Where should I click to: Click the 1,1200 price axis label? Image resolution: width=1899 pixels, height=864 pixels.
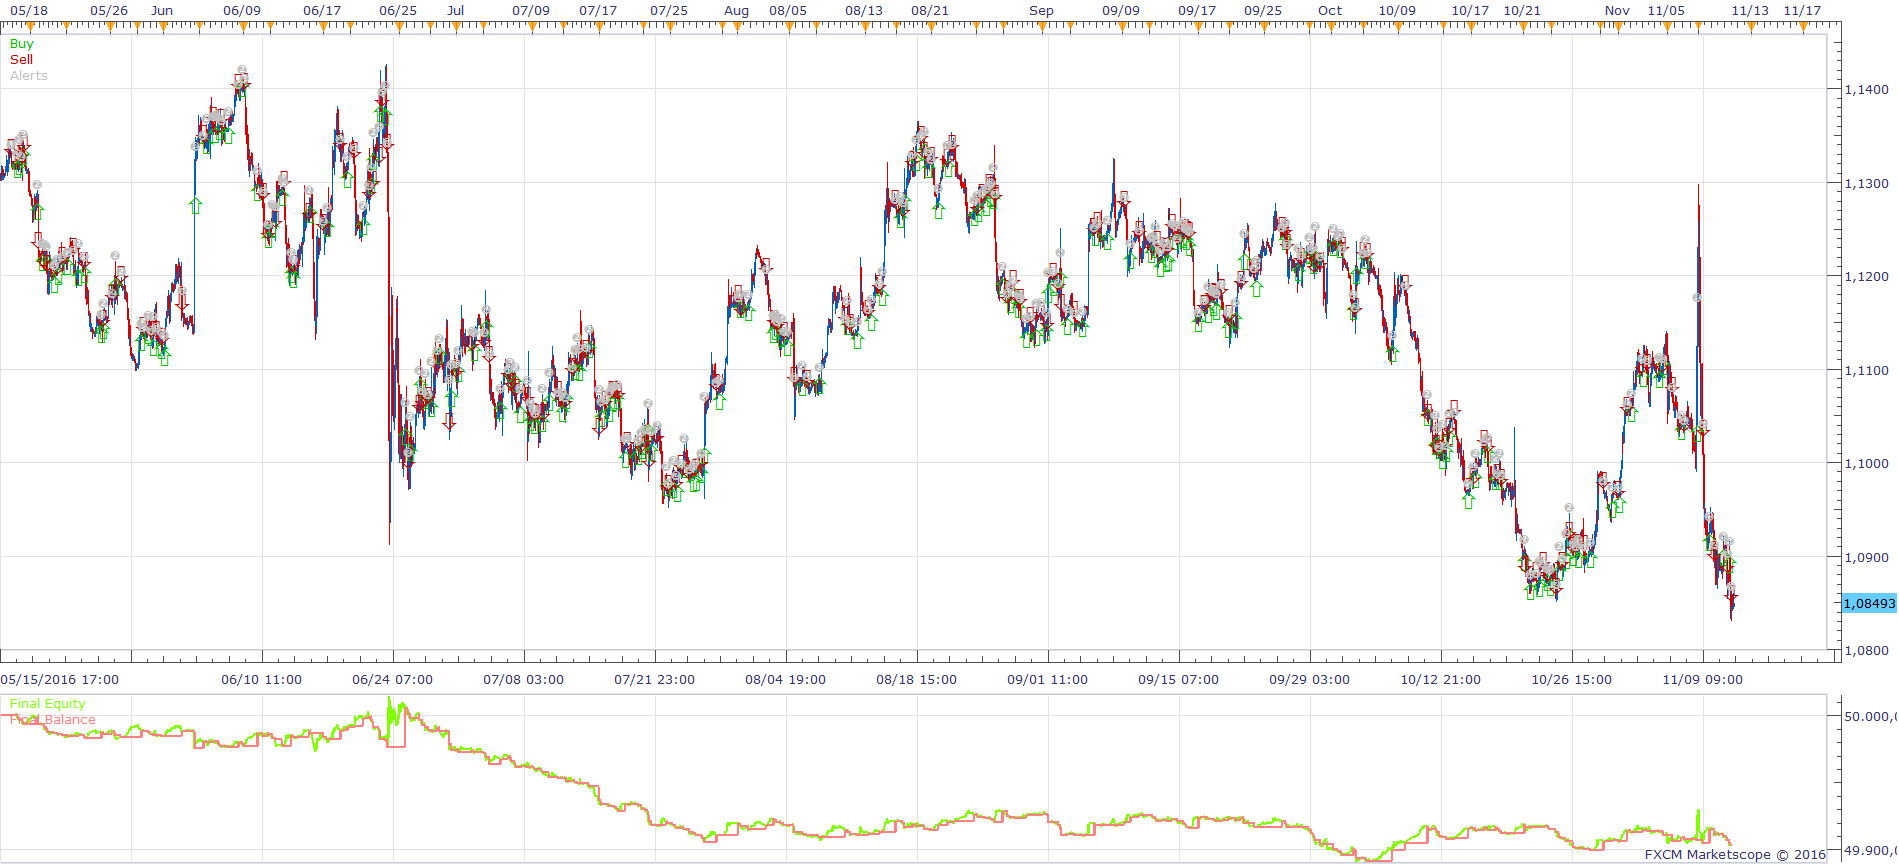click(1866, 277)
